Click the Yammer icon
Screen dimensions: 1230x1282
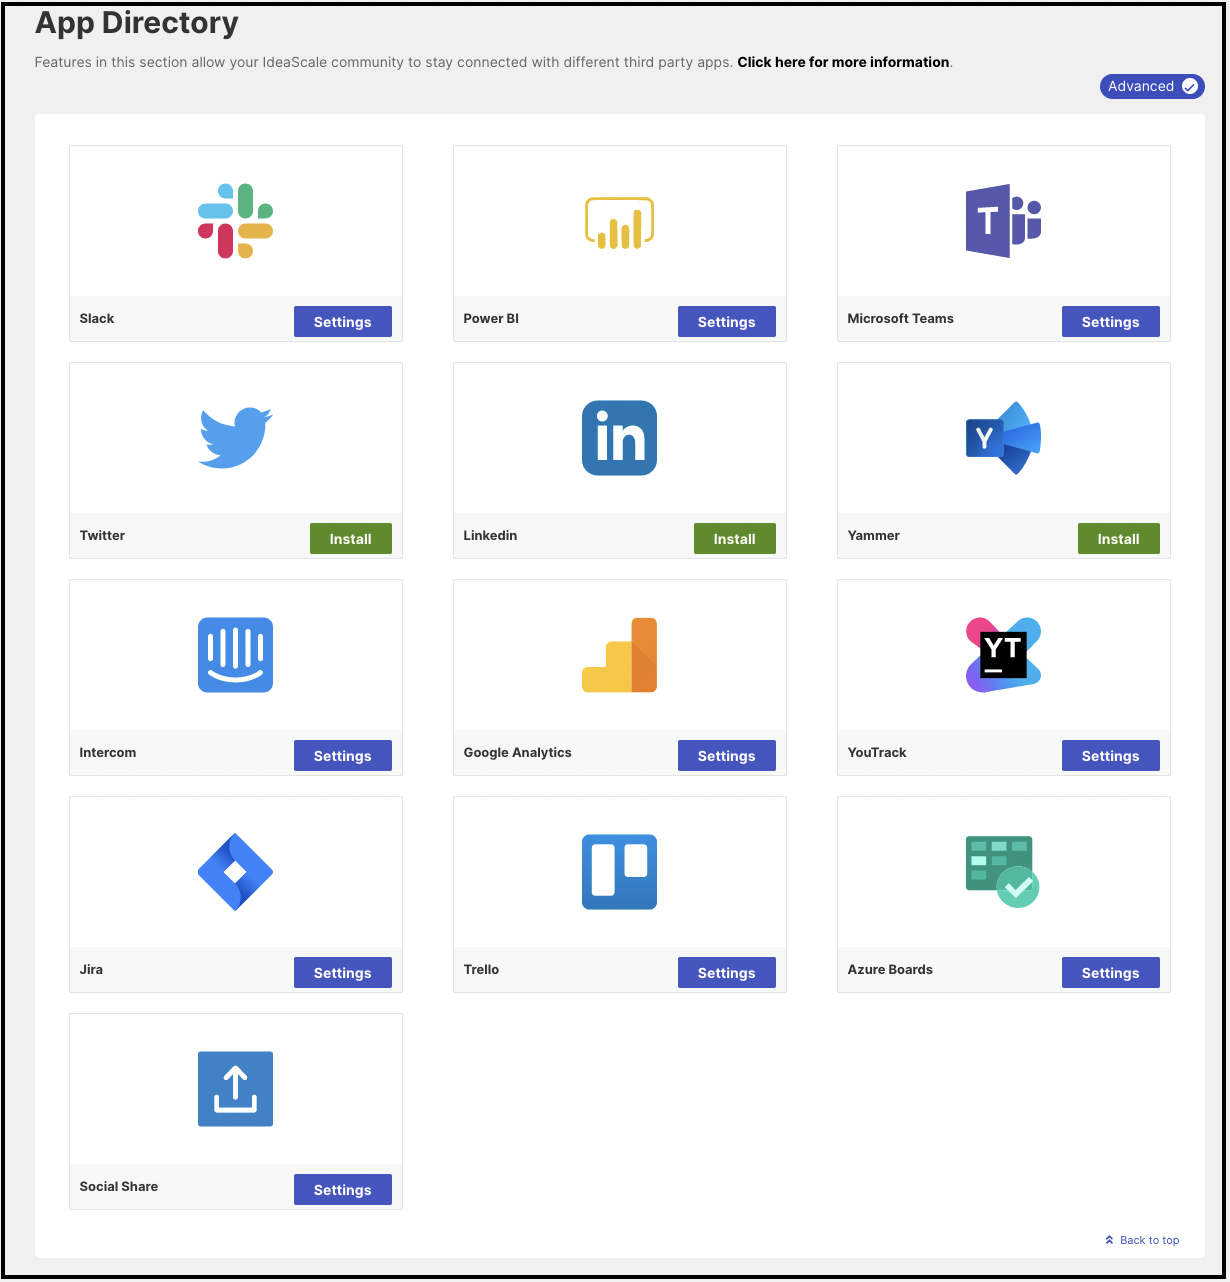click(1003, 437)
